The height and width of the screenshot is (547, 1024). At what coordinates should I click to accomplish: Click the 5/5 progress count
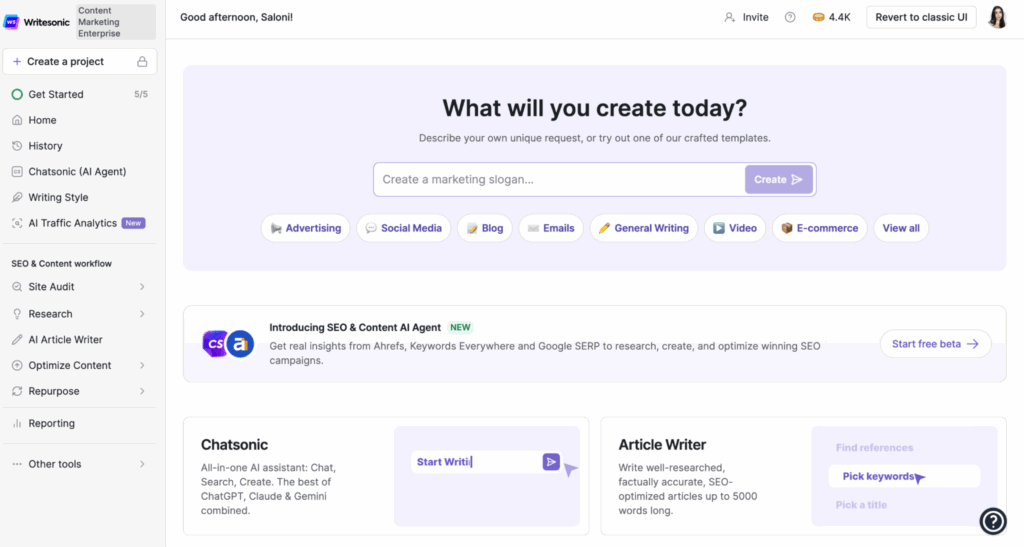tap(141, 94)
